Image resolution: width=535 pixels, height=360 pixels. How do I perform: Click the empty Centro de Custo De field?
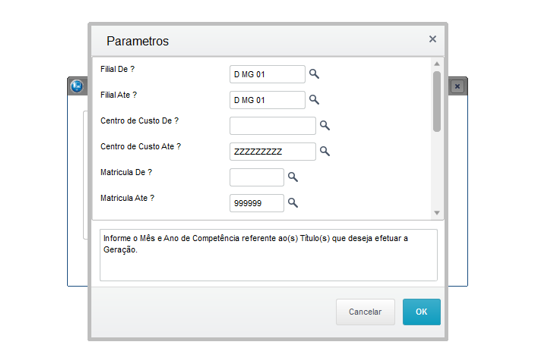point(273,126)
